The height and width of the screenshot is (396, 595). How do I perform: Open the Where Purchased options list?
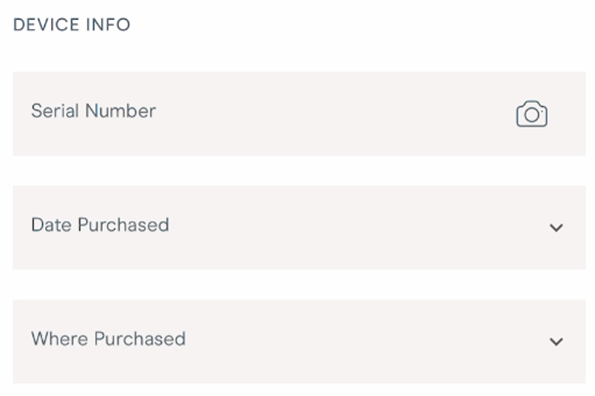click(x=299, y=341)
